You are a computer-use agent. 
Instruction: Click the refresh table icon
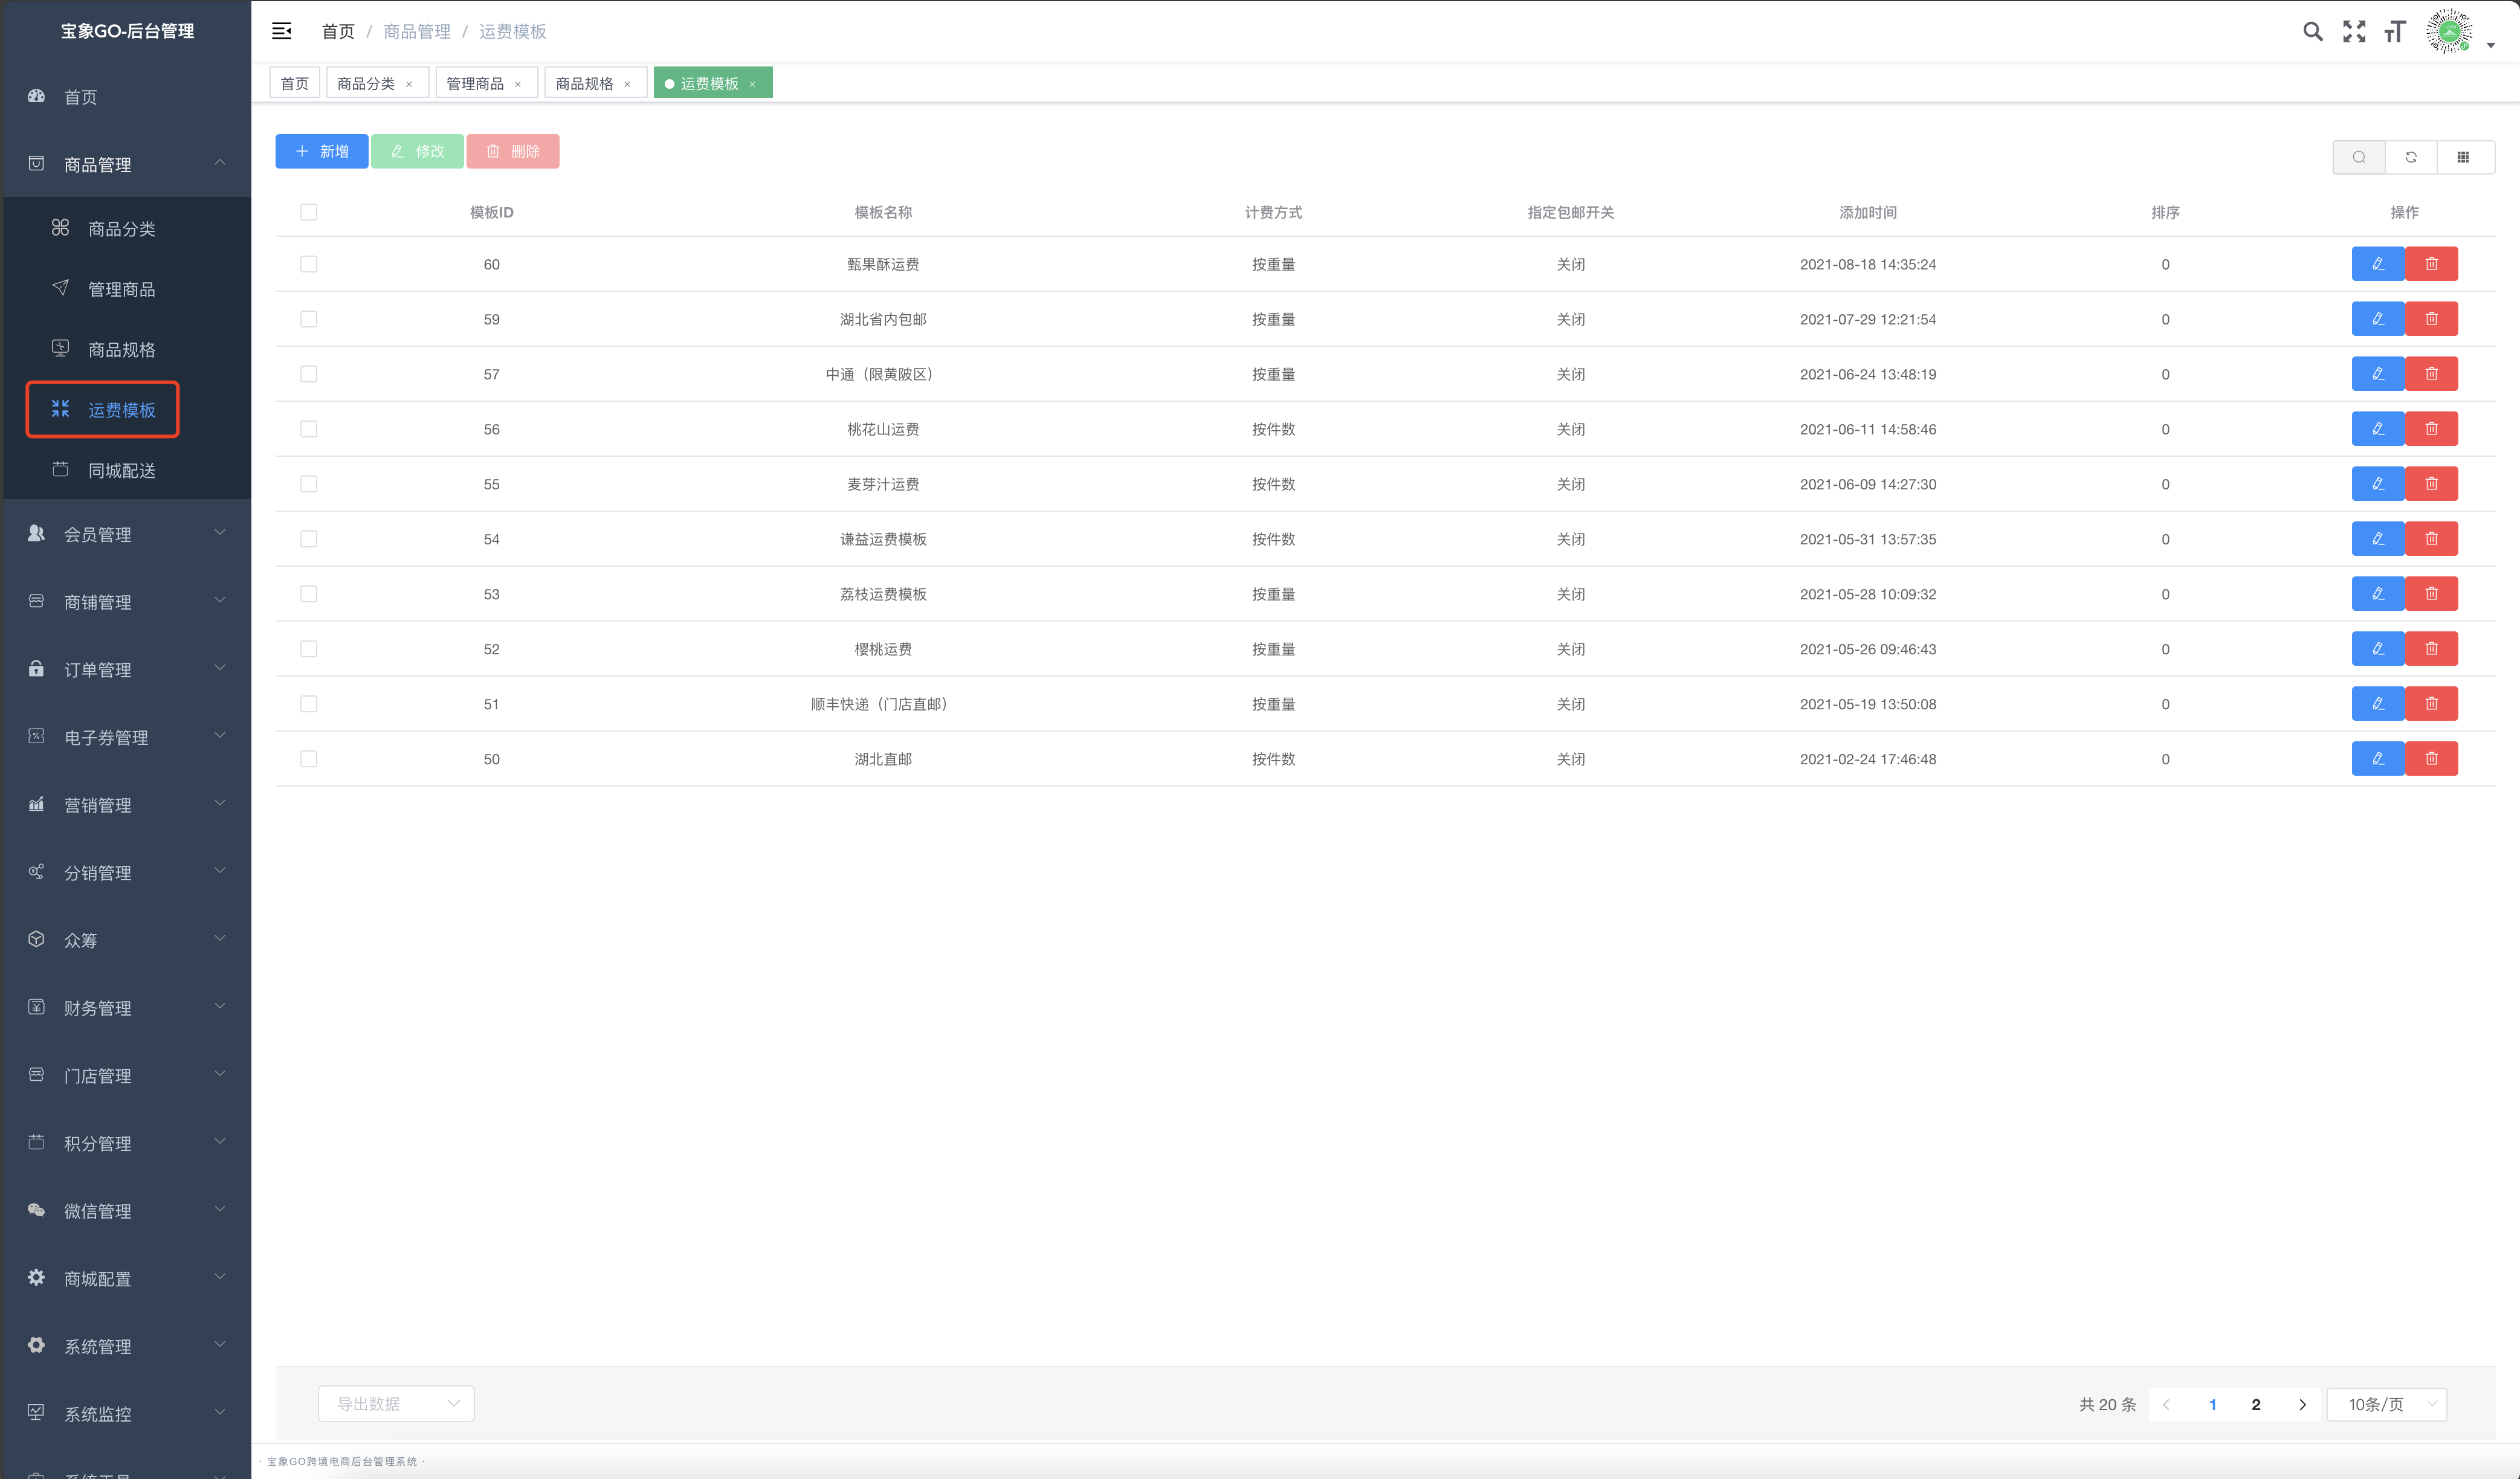2411,157
